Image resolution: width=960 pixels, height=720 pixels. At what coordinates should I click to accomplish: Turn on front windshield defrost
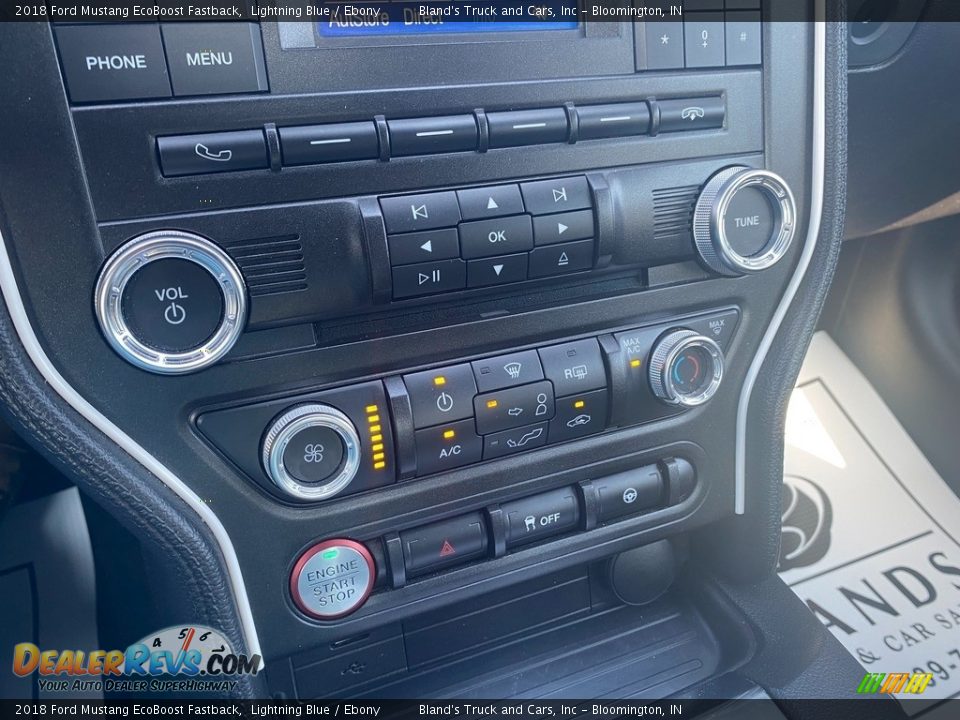coord(508,371)
